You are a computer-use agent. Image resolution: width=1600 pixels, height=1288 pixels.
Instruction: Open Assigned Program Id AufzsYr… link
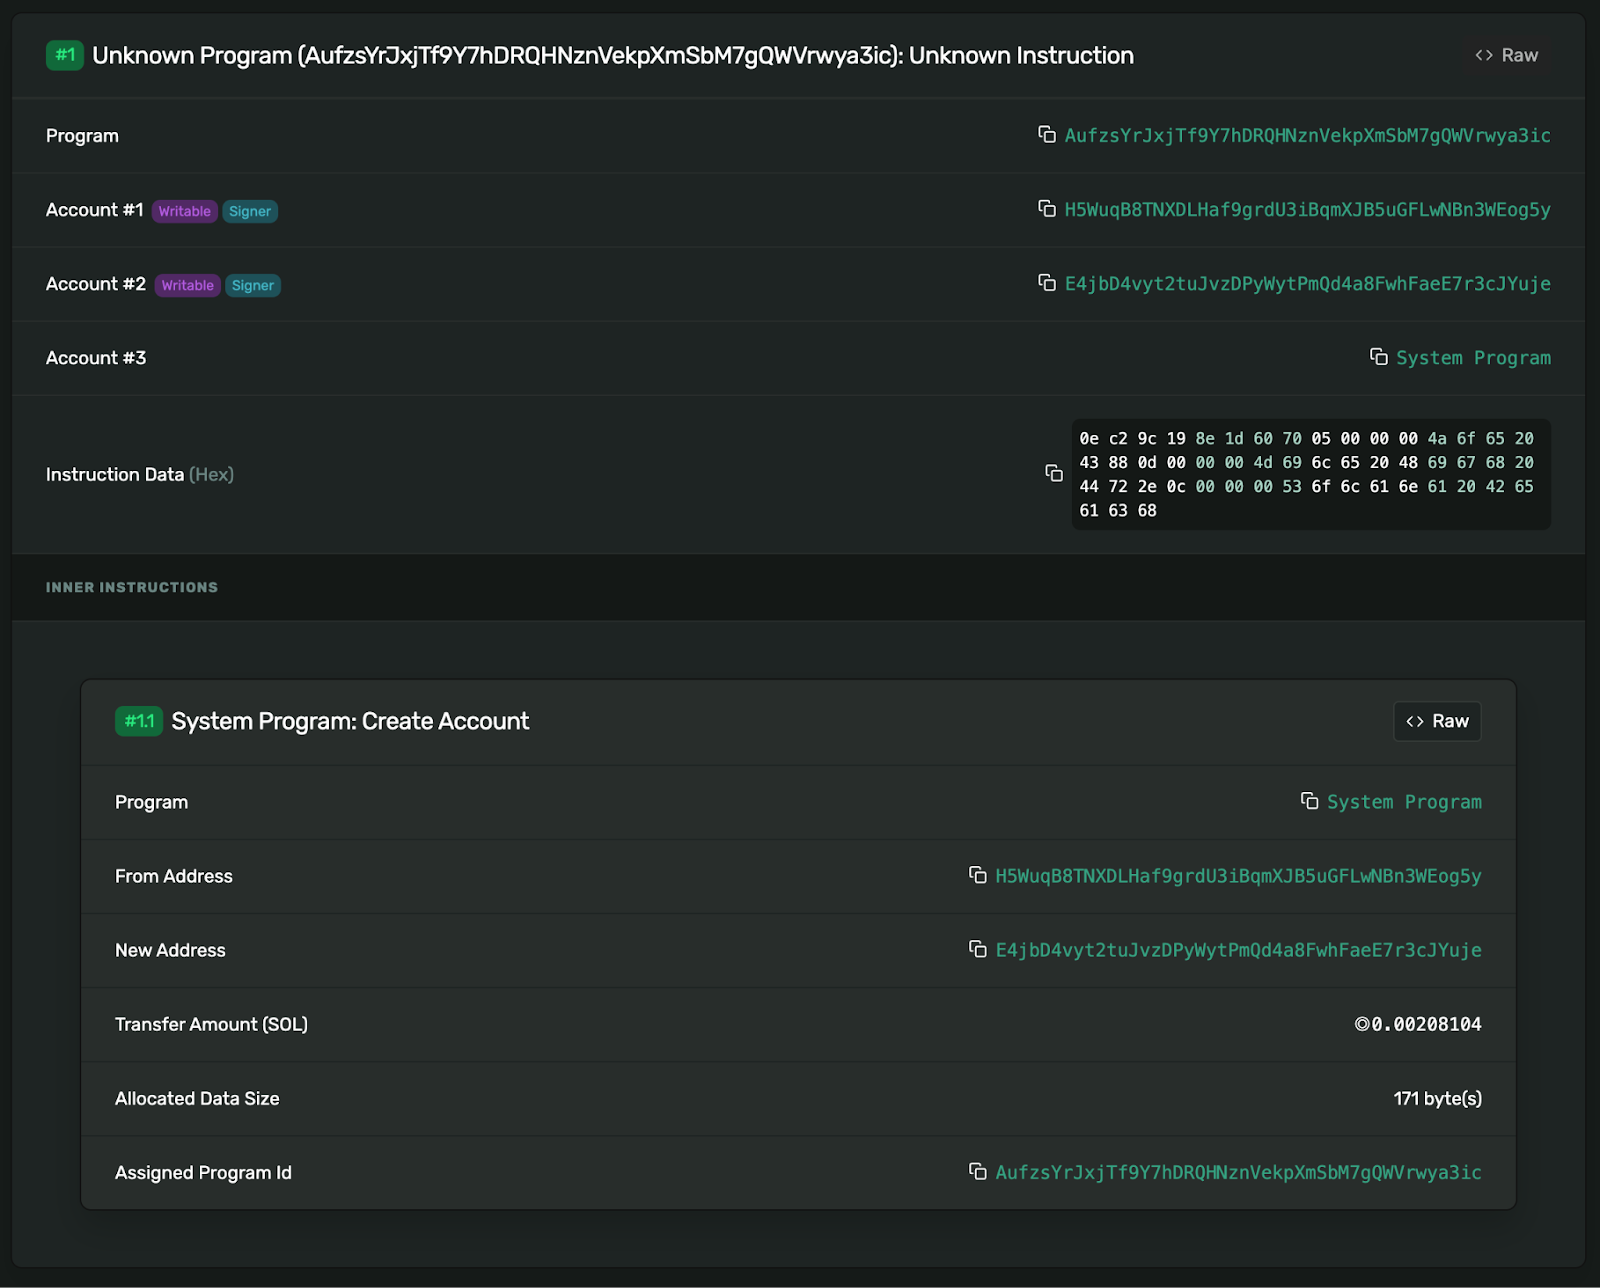click(1238, 1172)
